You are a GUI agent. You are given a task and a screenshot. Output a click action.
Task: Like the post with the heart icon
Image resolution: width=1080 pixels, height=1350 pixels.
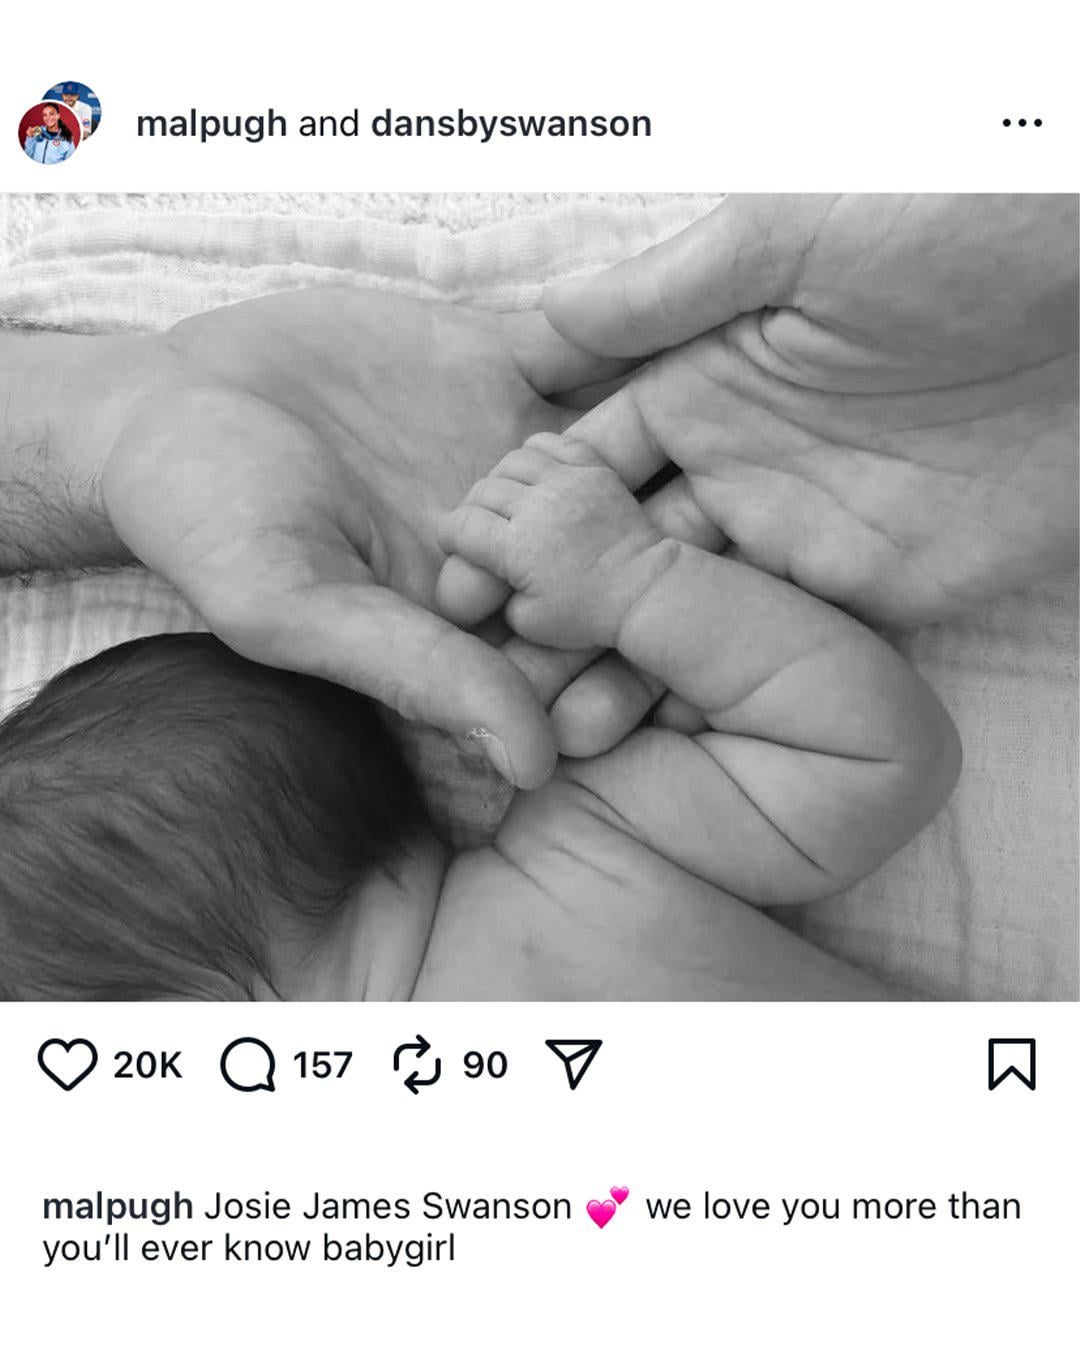pyautogui.click(x=67, y=1065)
